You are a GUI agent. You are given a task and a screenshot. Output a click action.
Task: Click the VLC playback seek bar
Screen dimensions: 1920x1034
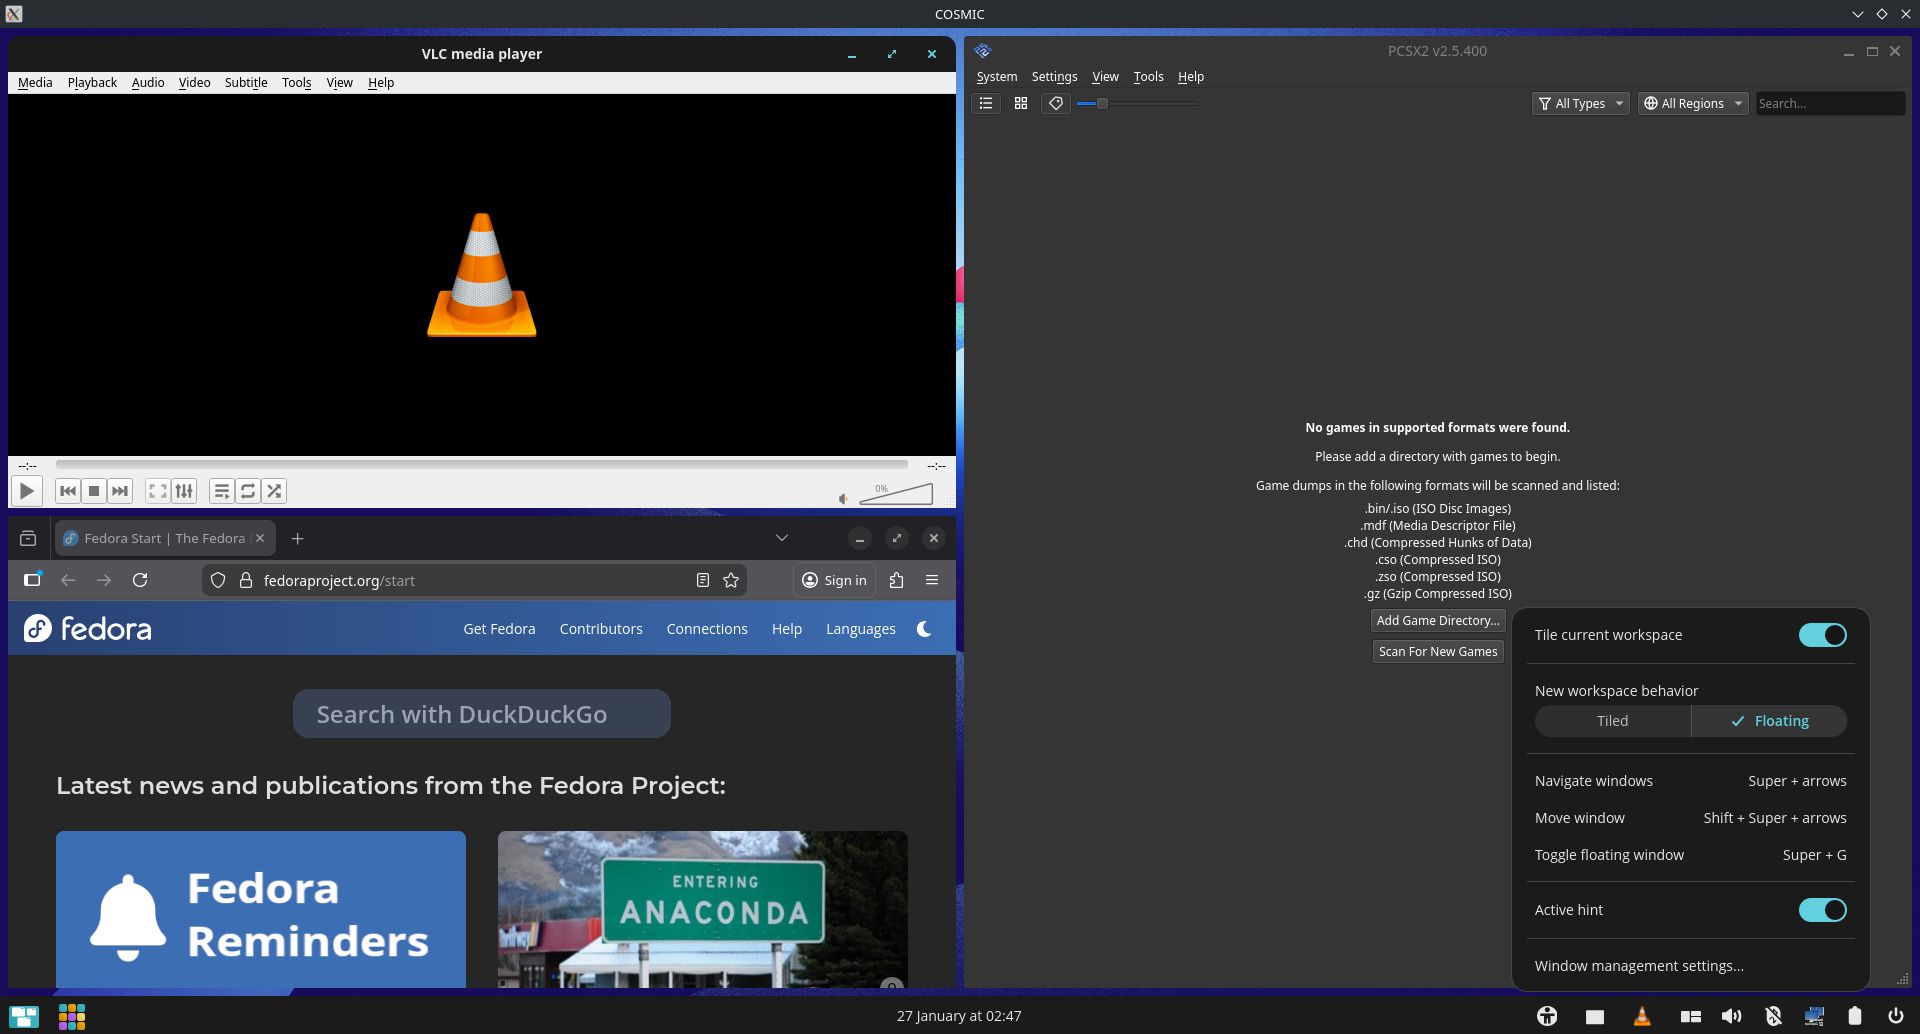click(x=481, y=465)
